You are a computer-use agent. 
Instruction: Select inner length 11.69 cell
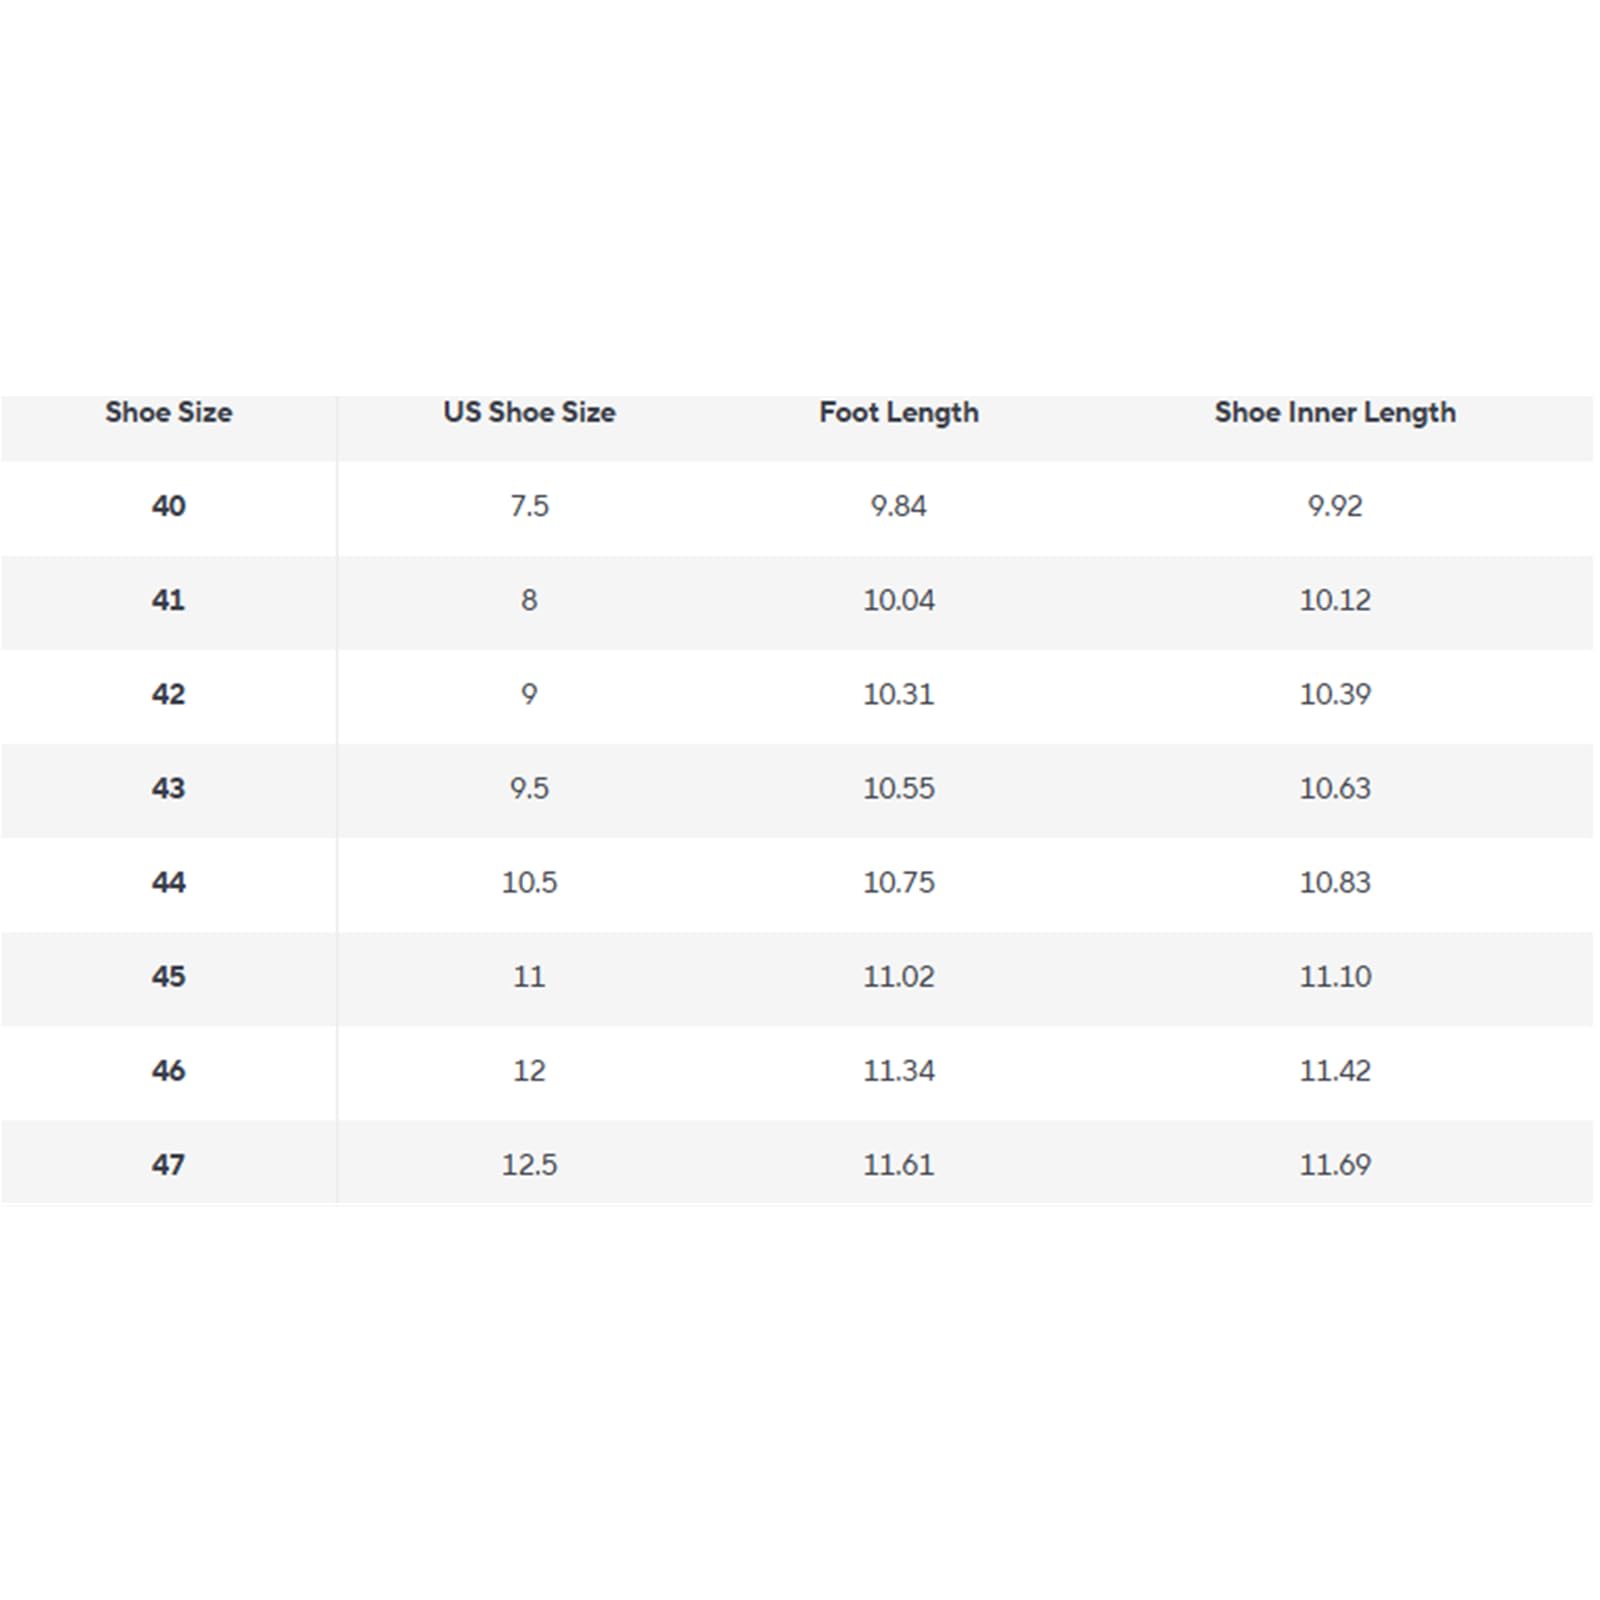click(1335, 1164)
